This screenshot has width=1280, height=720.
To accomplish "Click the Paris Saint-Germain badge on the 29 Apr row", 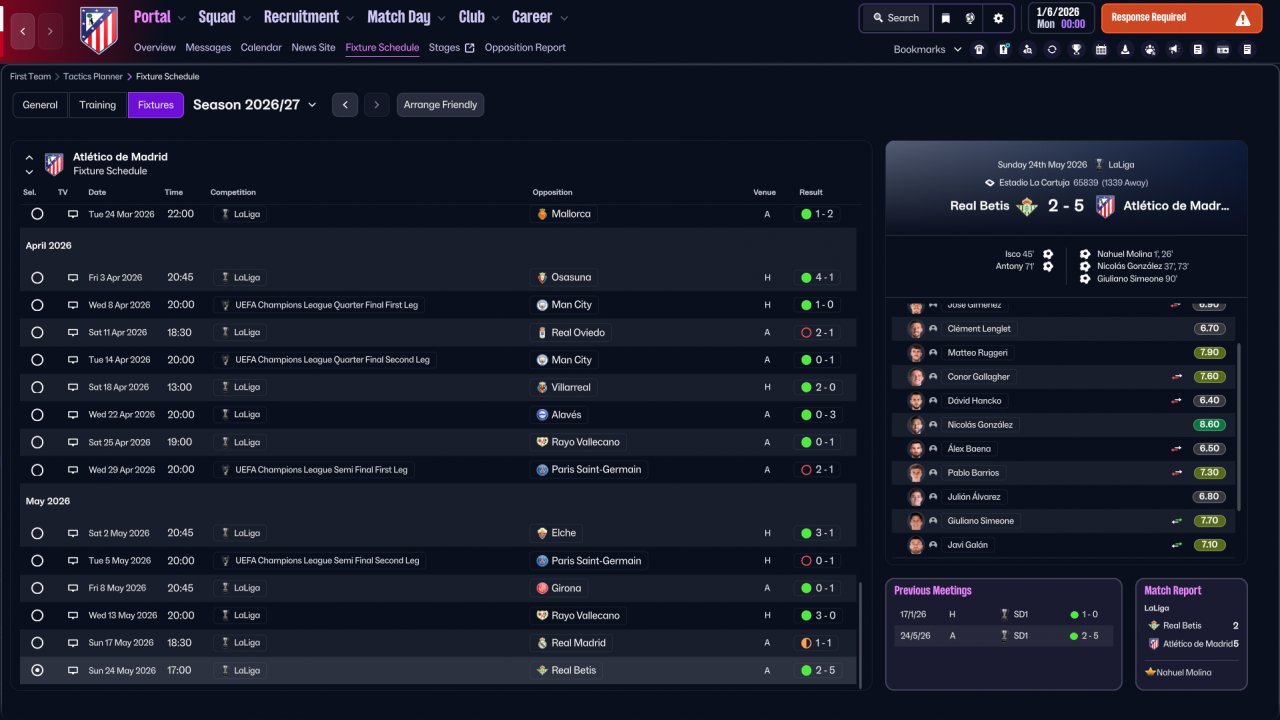I will [x=542, y=470].
